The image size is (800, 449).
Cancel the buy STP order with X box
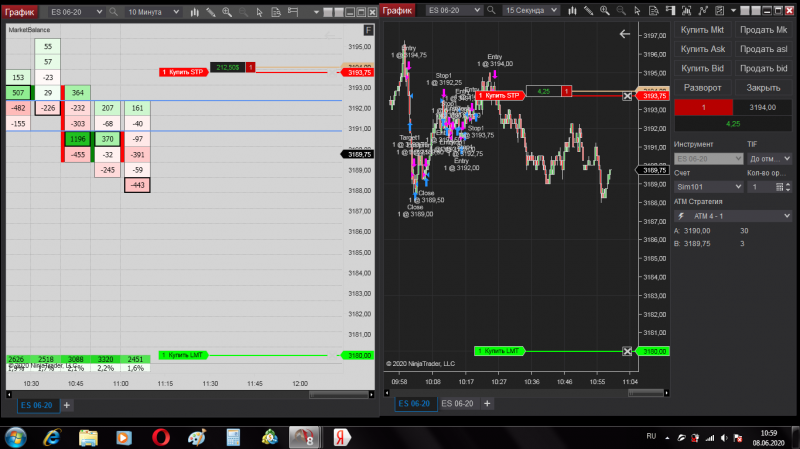pos(627,96)
